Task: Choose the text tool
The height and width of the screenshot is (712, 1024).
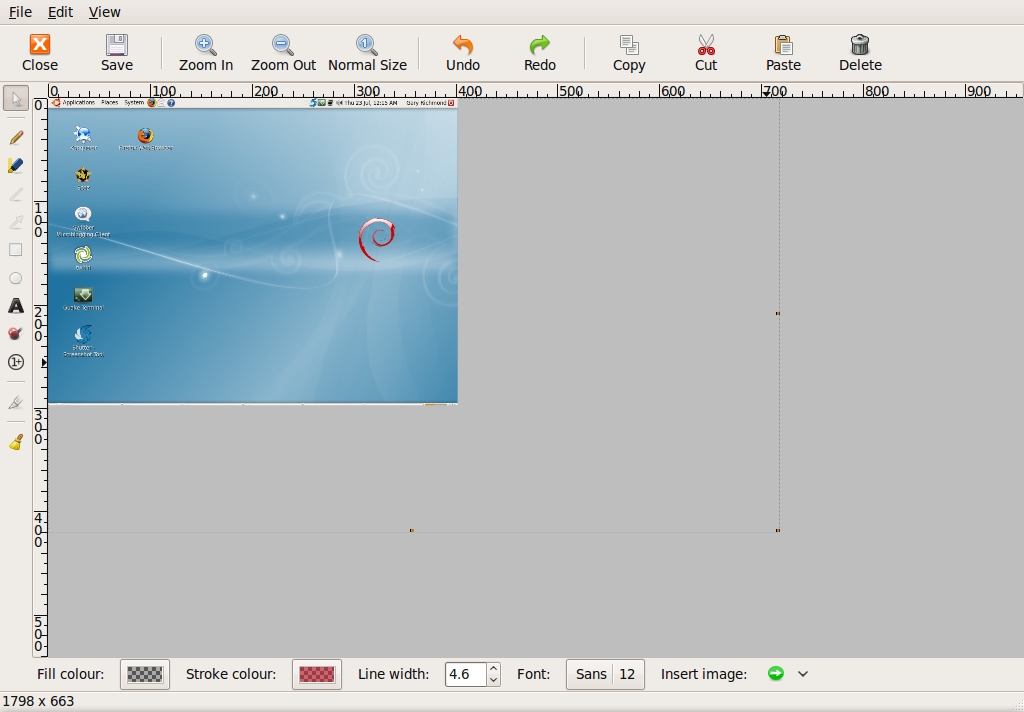Action: pyautogui.click(x=16, y=306)
